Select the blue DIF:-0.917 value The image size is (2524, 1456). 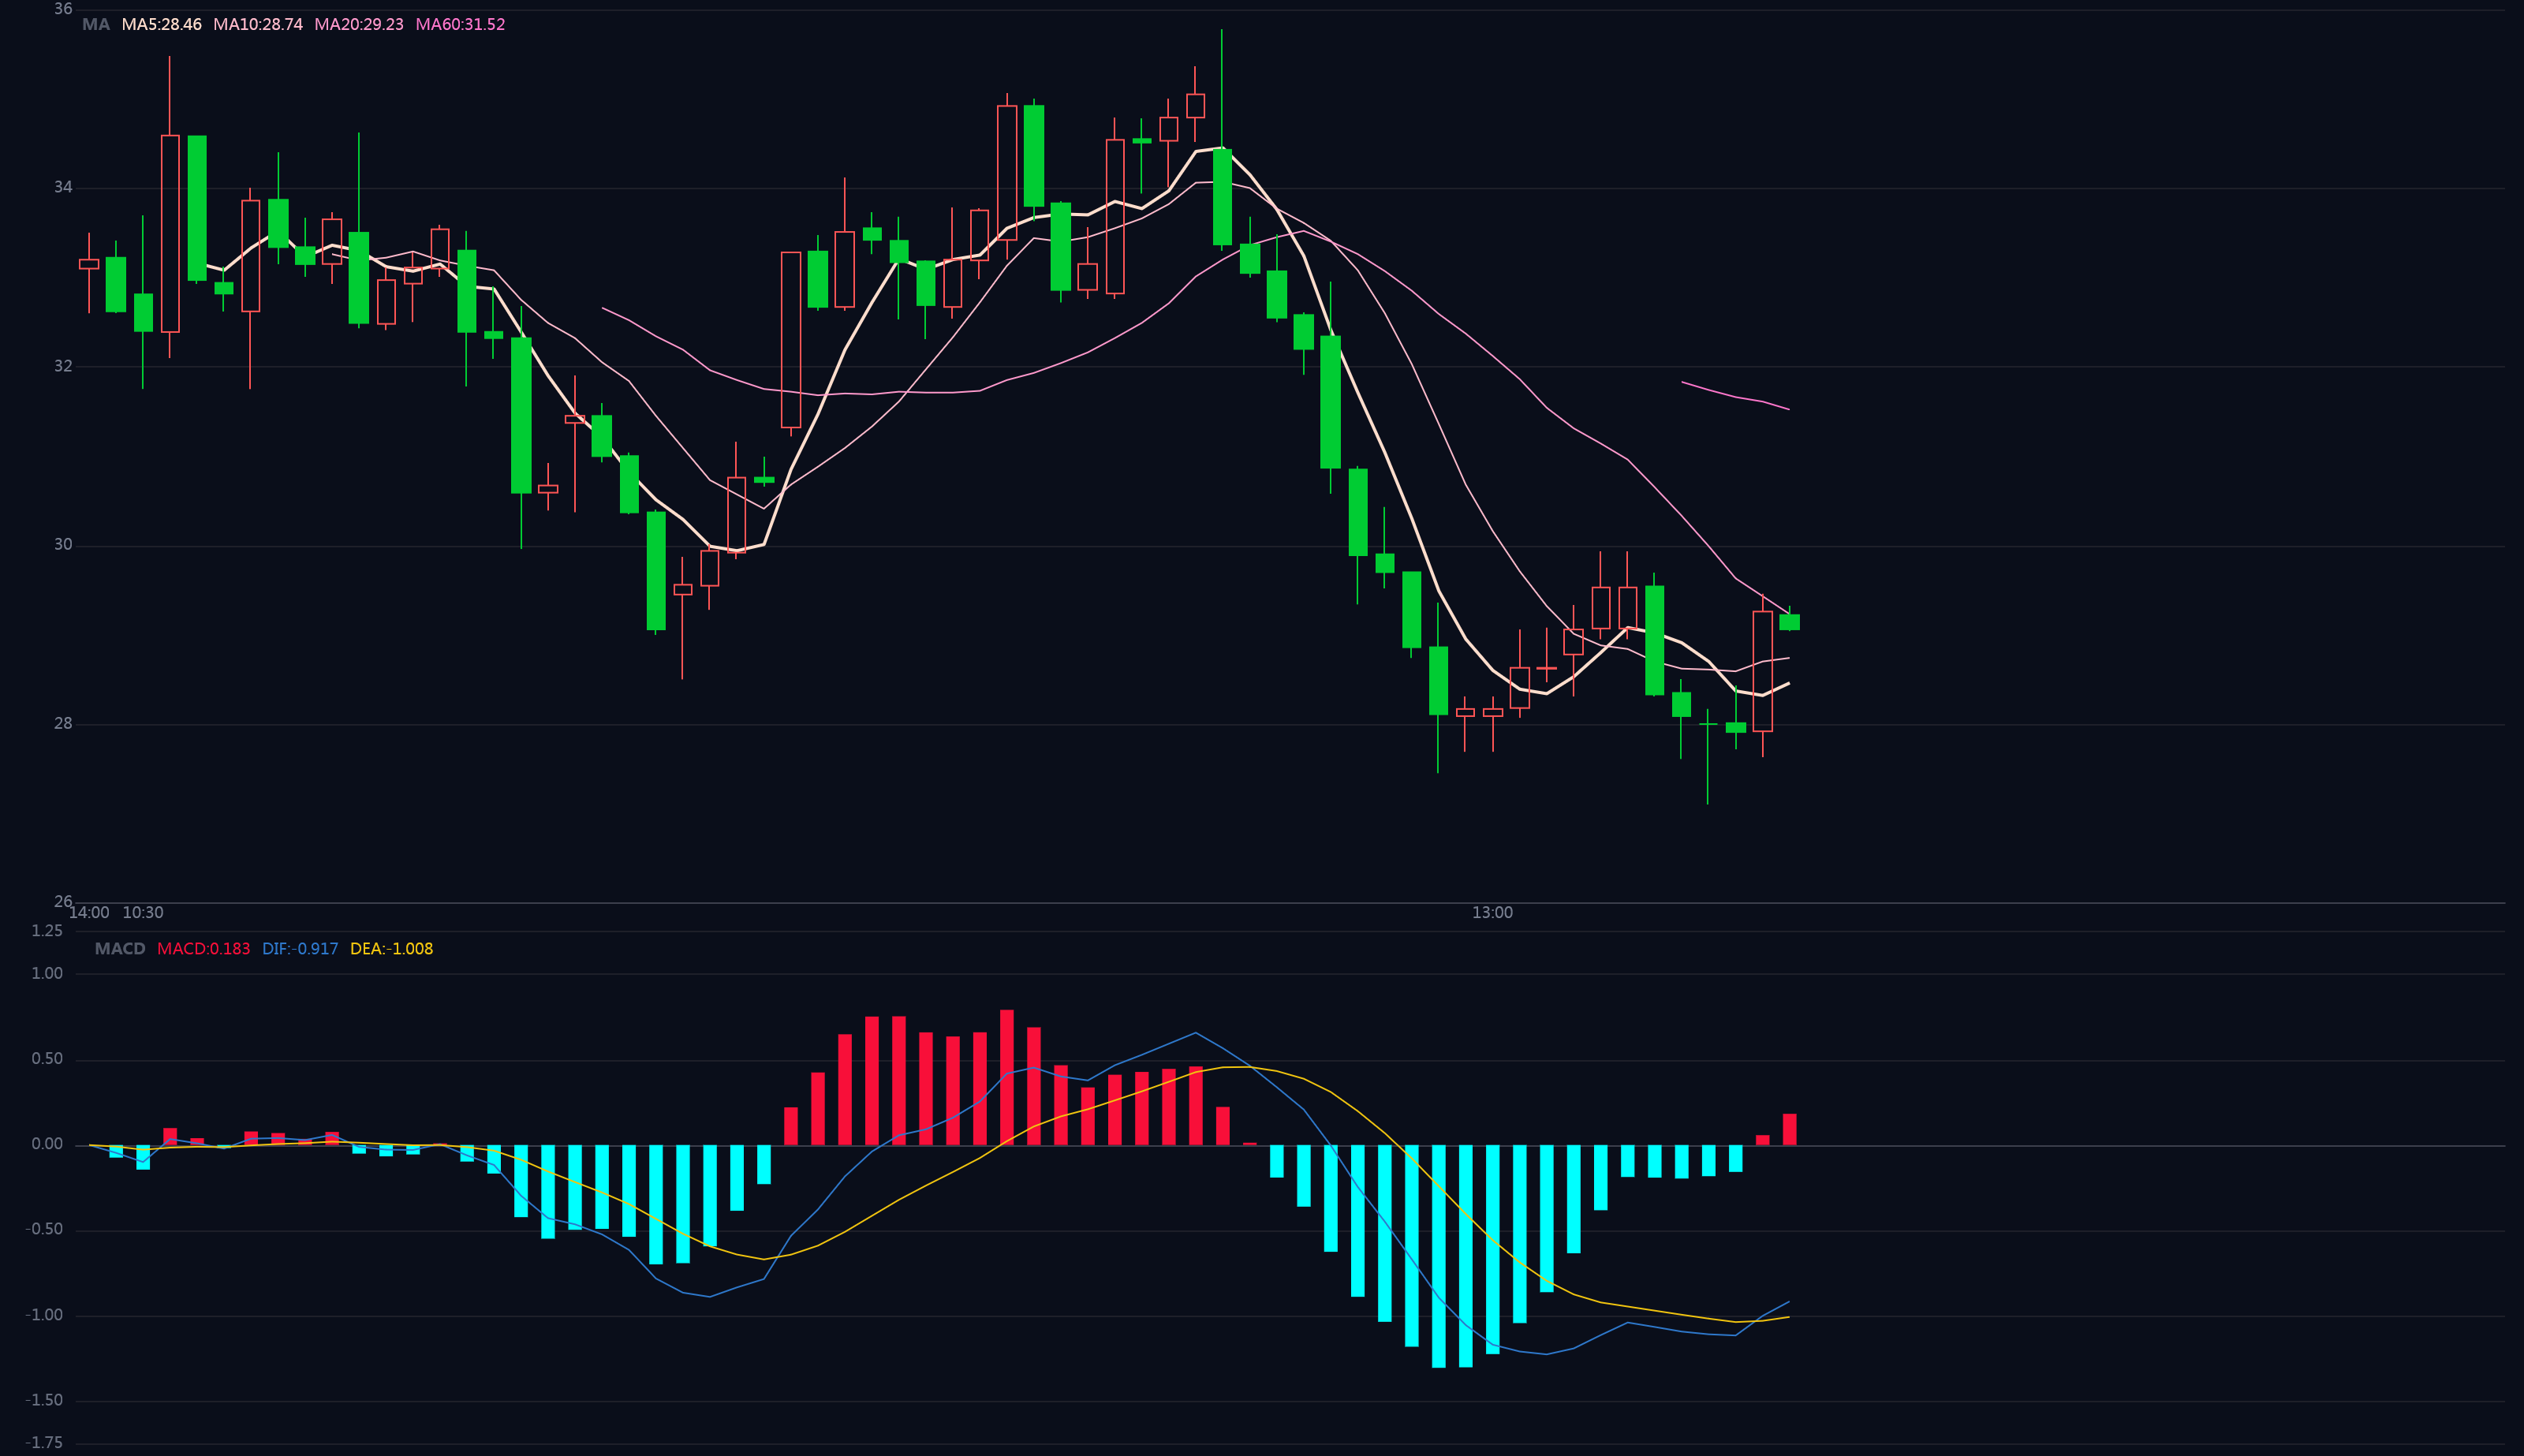pyautogui.click(x=300, y=948)
